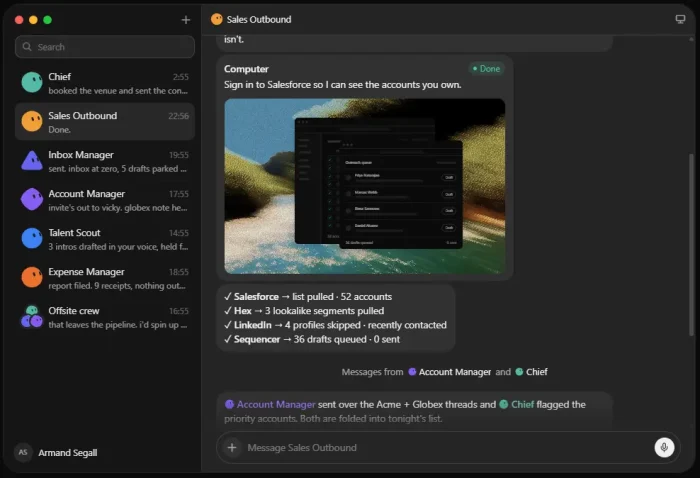700x478 pixels.
Task: Click the Sequencer drafts queued line
Action: coord(312,340)
